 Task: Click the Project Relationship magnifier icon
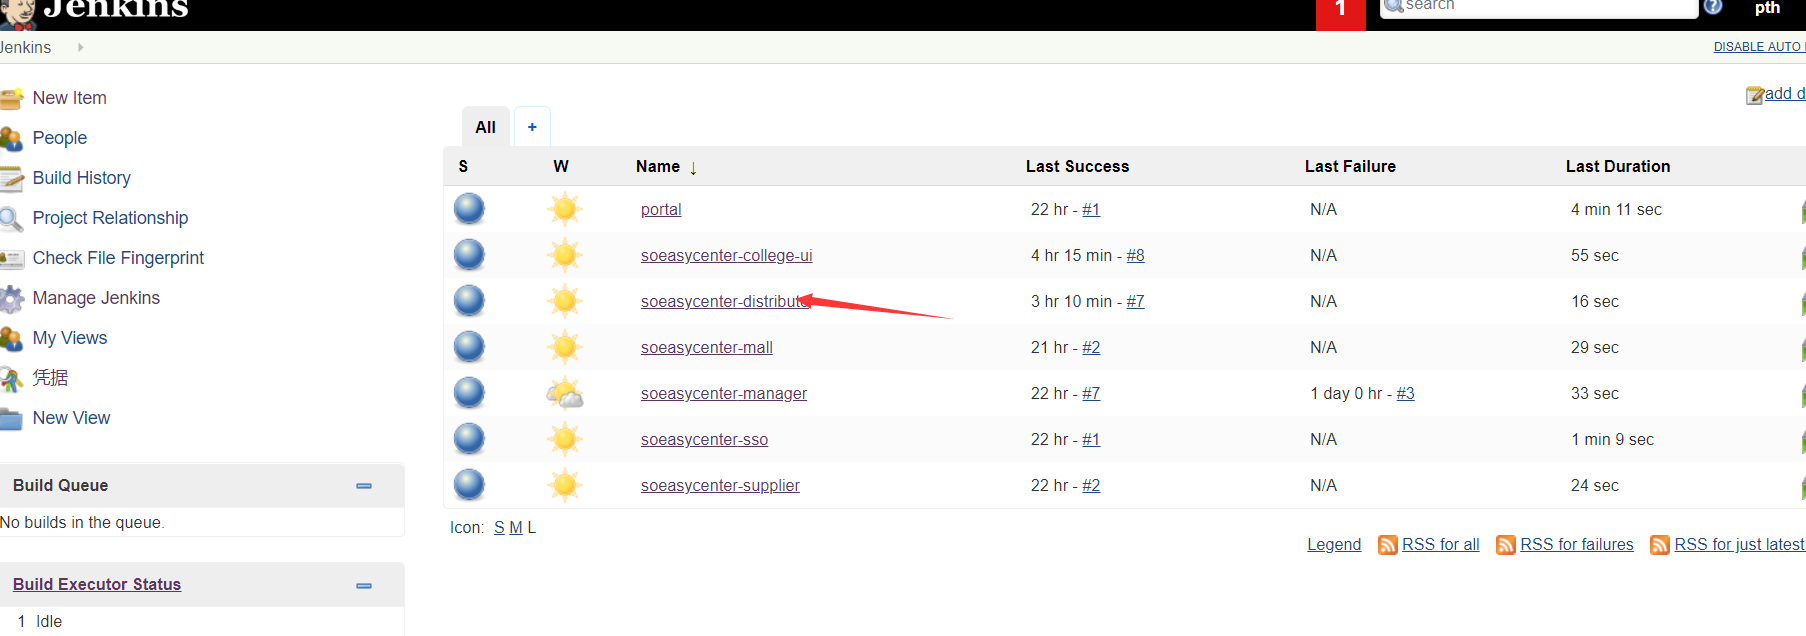coord(11,218)
